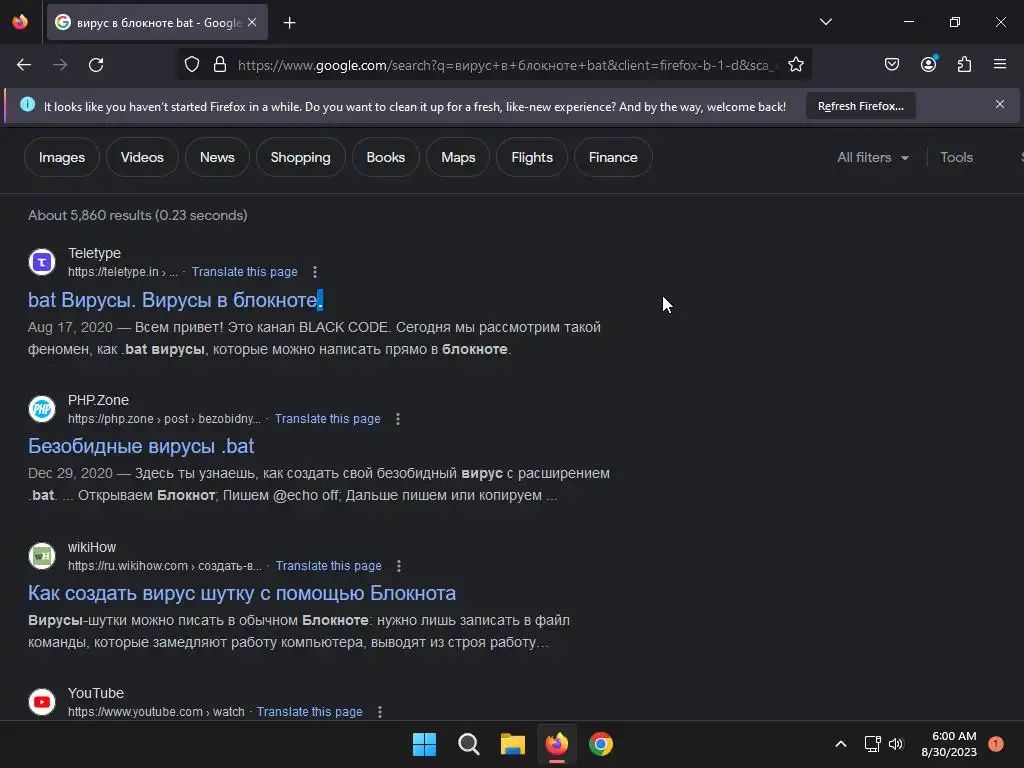Open the Teletype bat Вирусы result
This screenshot has width=1024, height=768.
(x=175, y=300)
